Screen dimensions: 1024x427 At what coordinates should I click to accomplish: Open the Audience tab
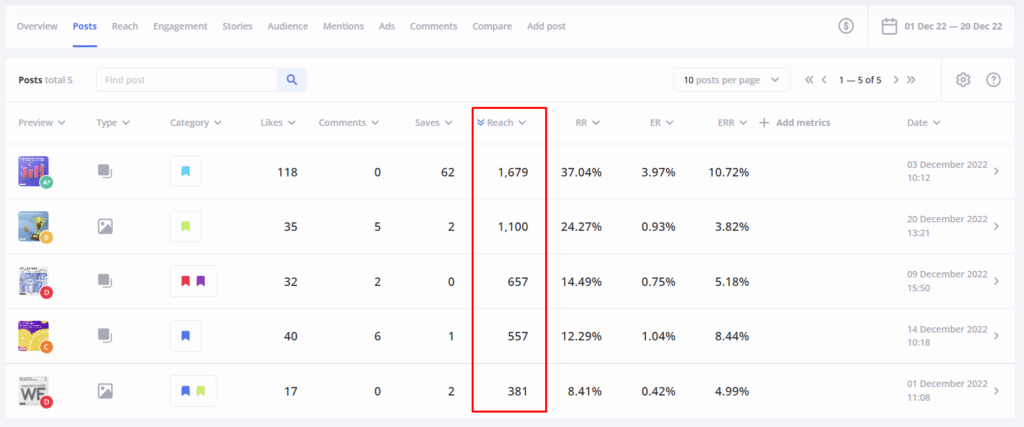click(x=287, y=26)
